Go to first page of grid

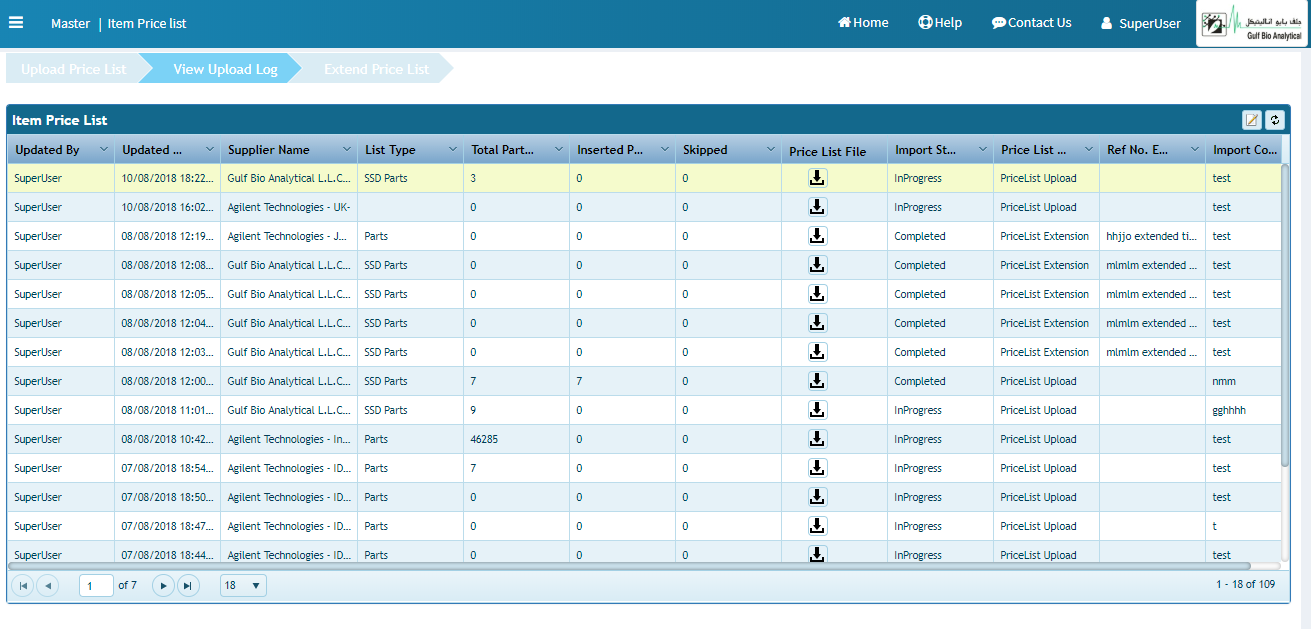click(22, 585)
